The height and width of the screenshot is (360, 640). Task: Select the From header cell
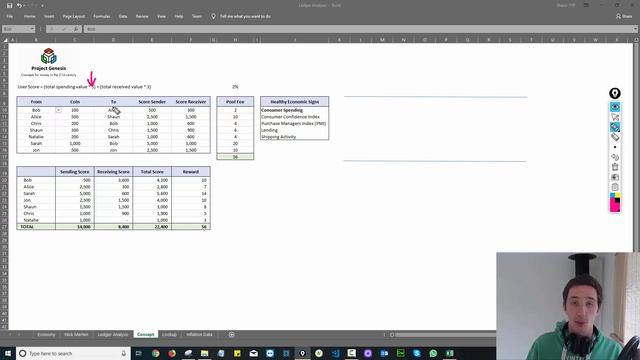pyautogui.click(x=36, y=102)
